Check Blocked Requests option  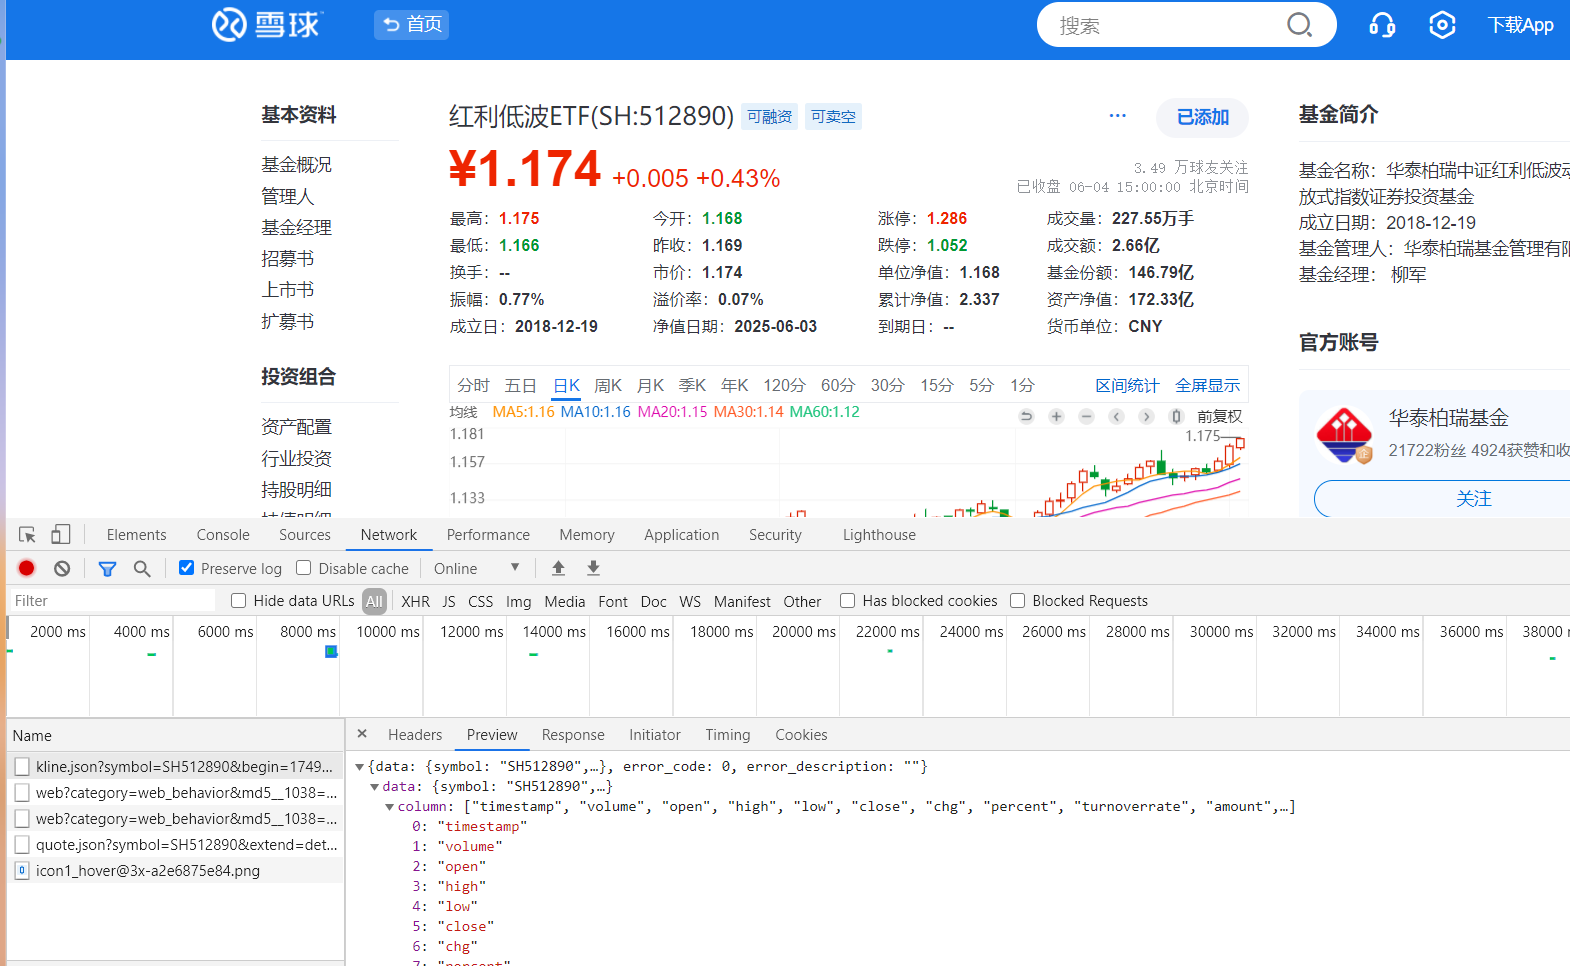pyautogui.click(x=1017, y=600)
